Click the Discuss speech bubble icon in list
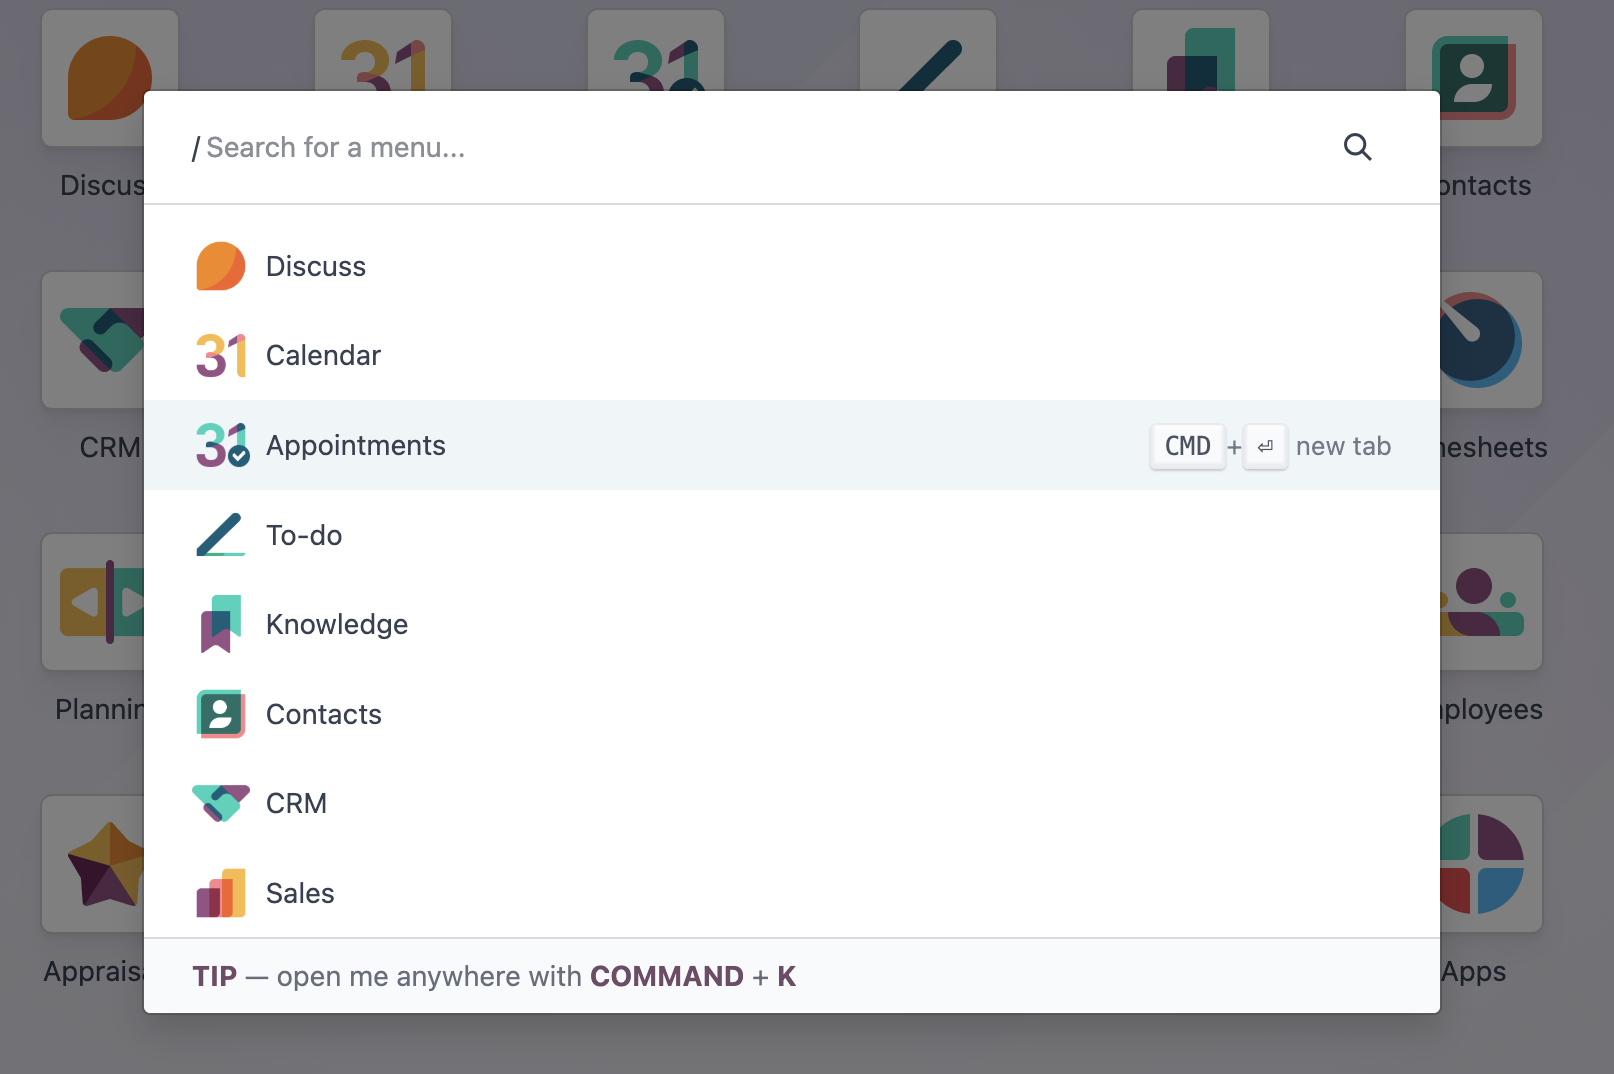The image size is (1614, 1074). coord(221,266)
